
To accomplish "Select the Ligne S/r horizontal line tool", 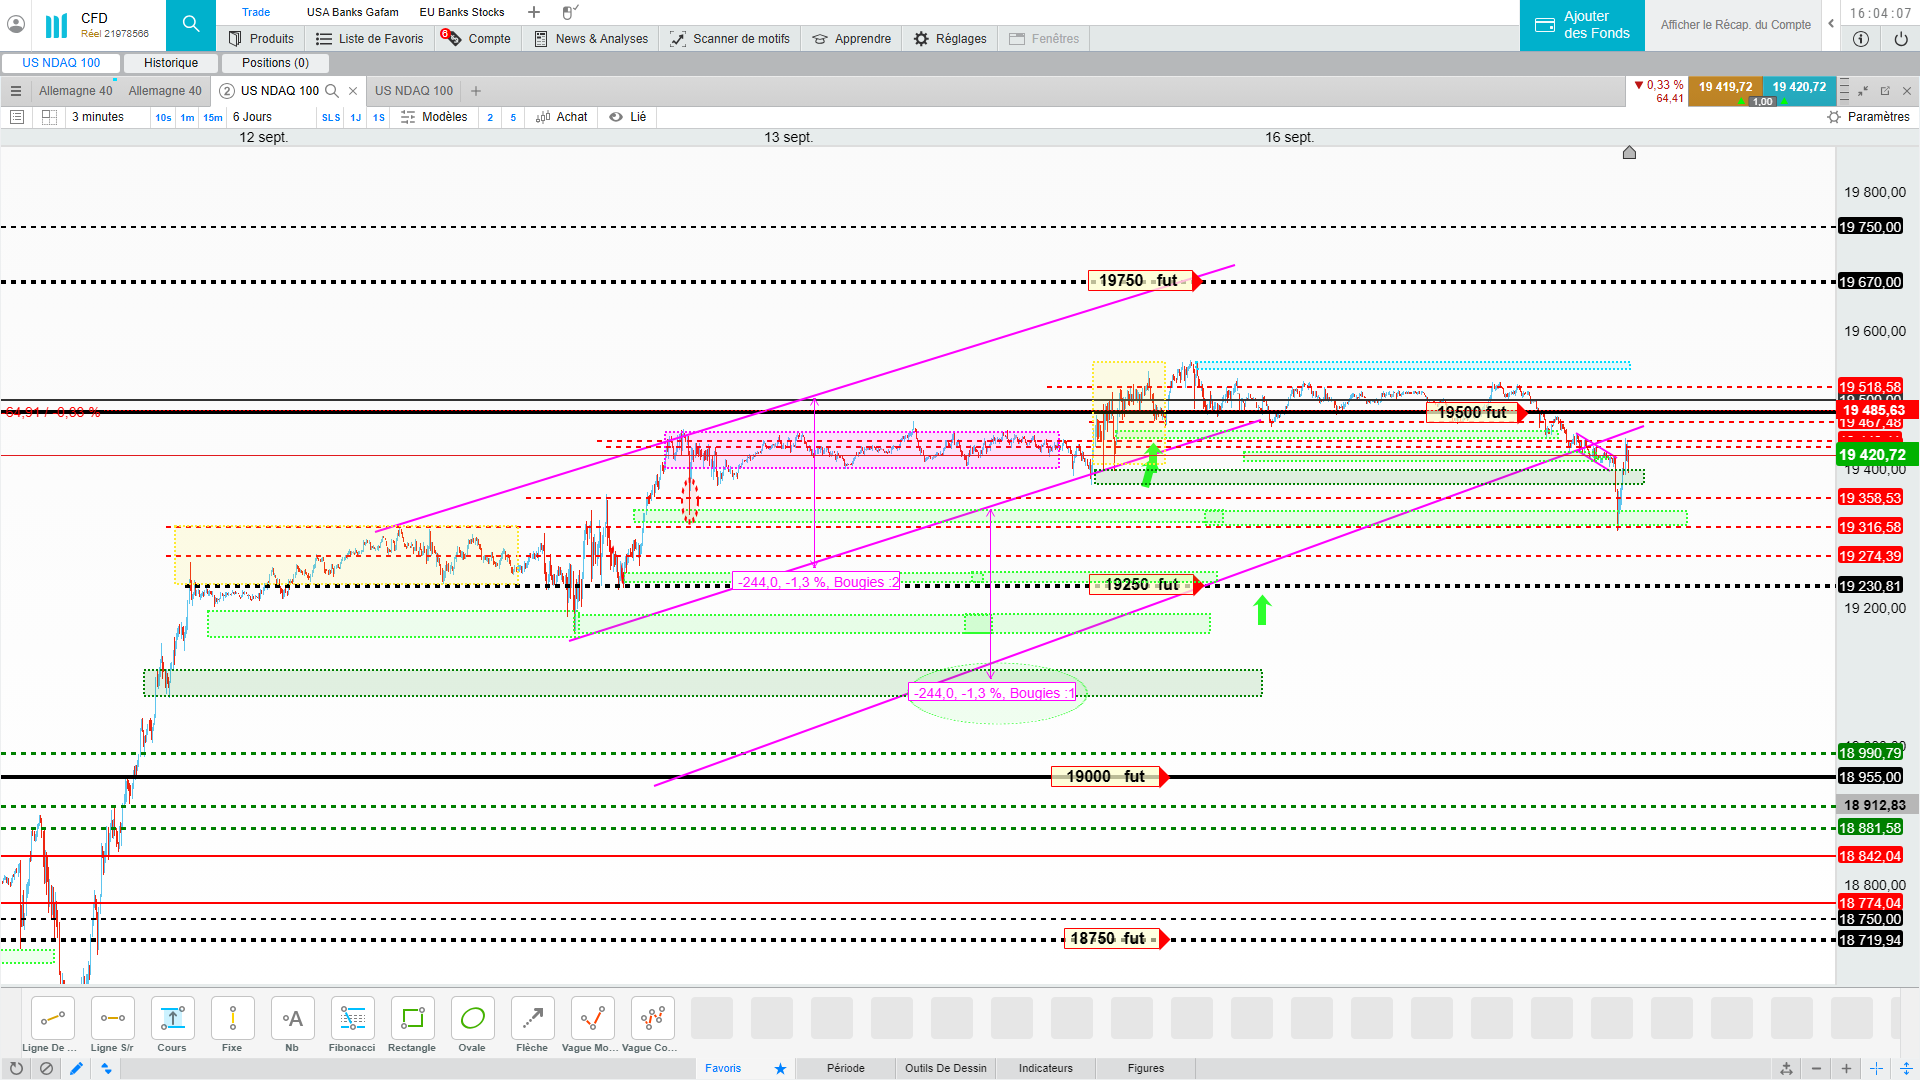I will 112,1019.
